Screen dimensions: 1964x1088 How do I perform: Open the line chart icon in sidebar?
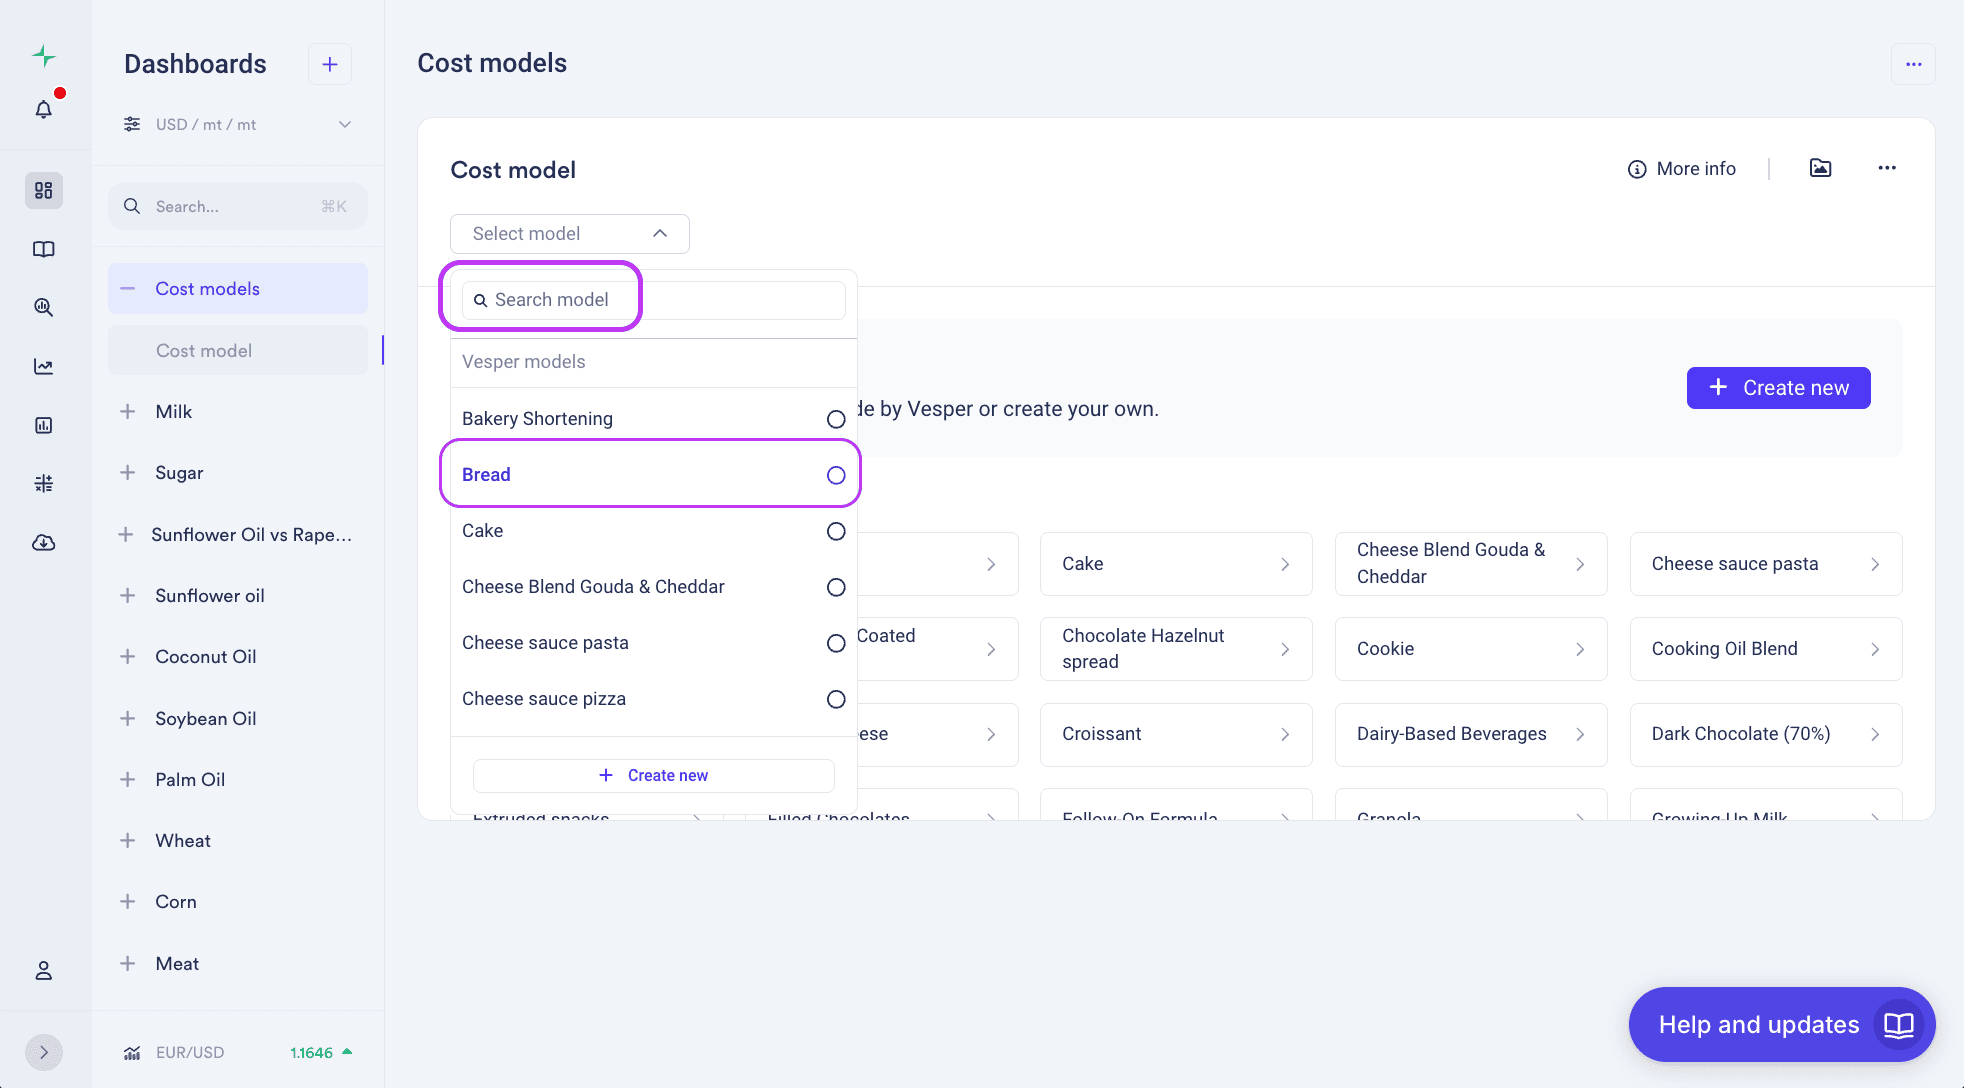[44, 366]
